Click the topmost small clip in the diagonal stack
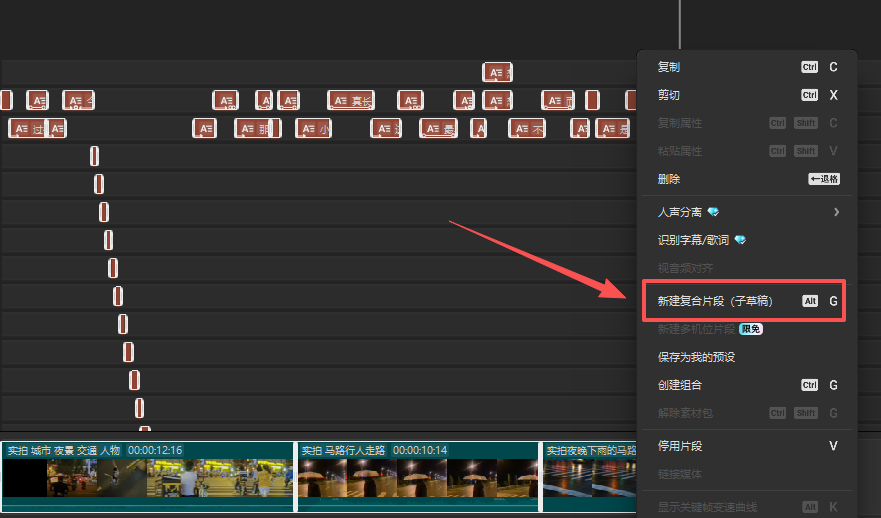 click(x=94, y=156)
